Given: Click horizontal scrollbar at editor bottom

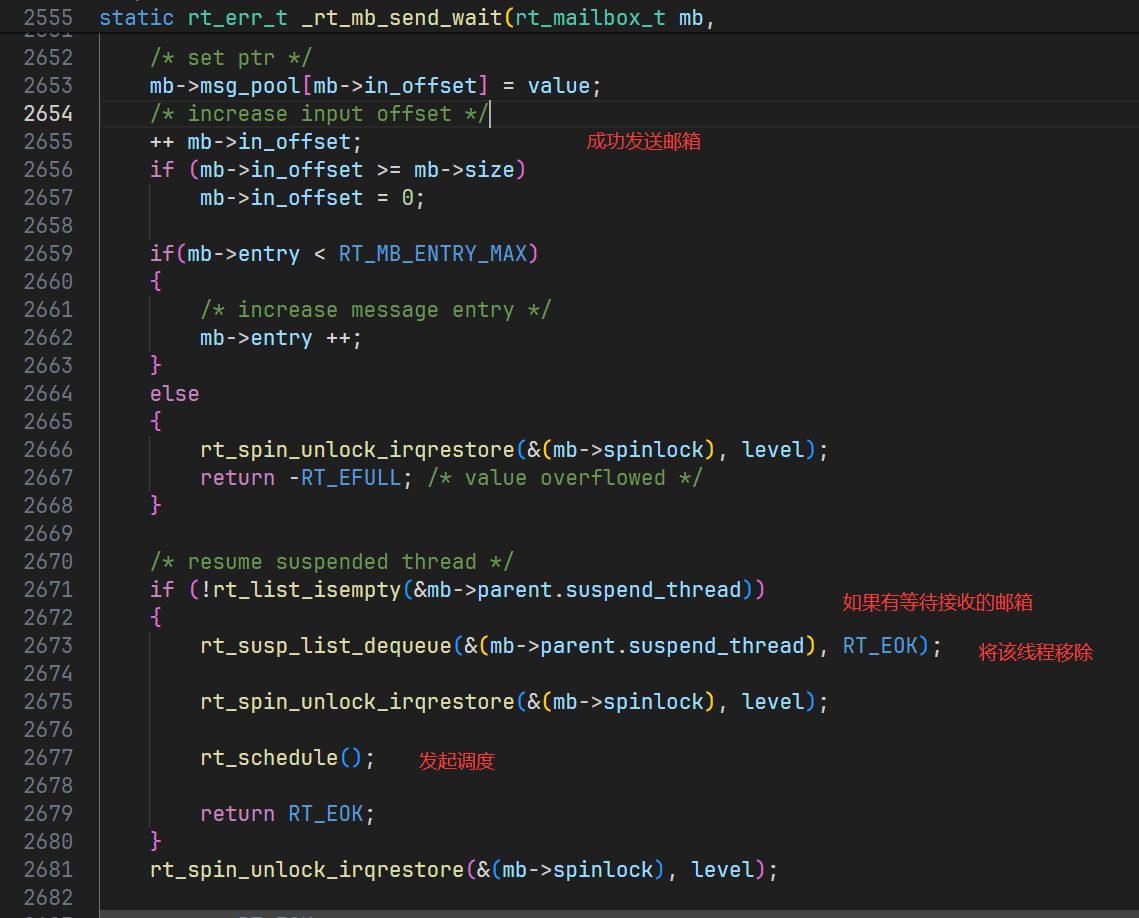Looking at the screenshot, I should point(619,914).
